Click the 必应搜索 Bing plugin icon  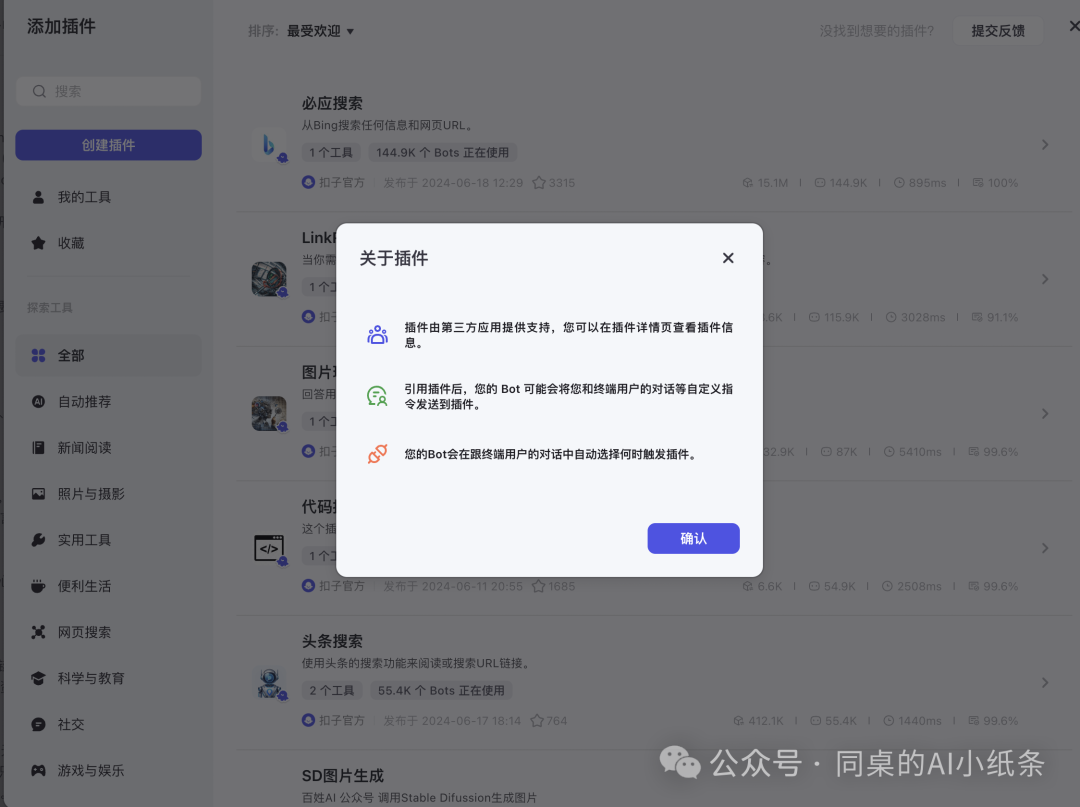pyautogui.click(x=270, y=143)
